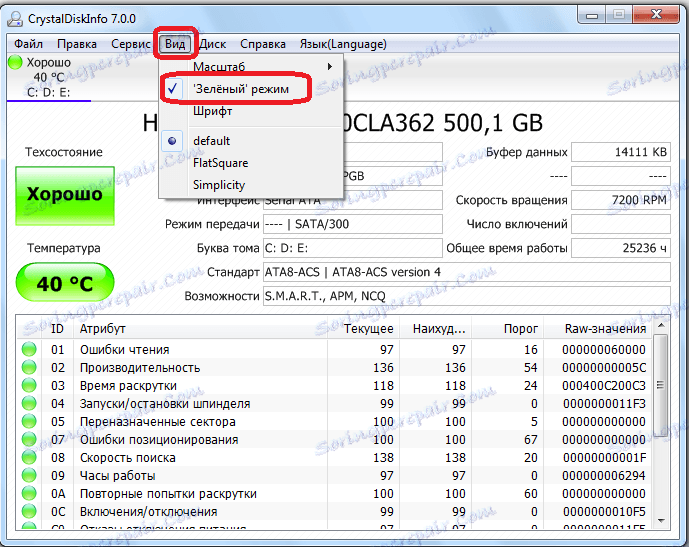Minimize the CrystalDiskInfo window
Screen dimensions: 689x547
click(x=592, y=16)
